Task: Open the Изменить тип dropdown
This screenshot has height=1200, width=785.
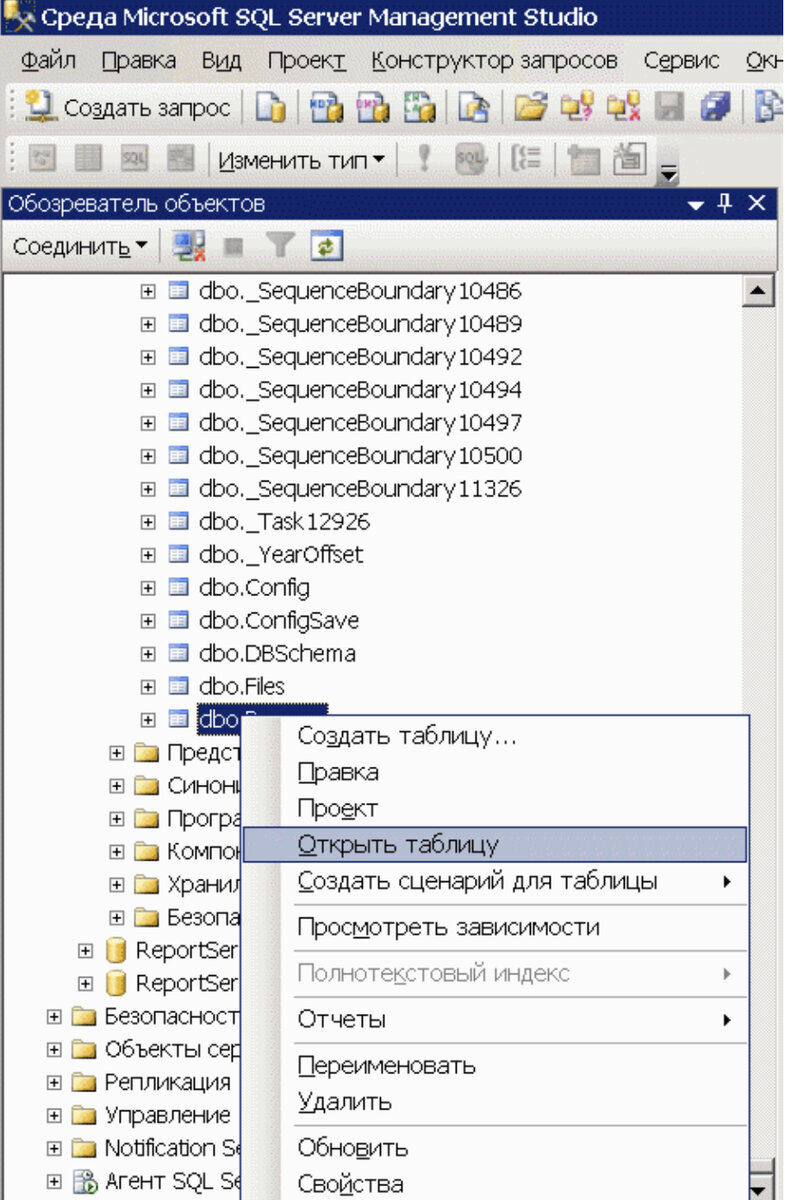Action: click(302, 160)
